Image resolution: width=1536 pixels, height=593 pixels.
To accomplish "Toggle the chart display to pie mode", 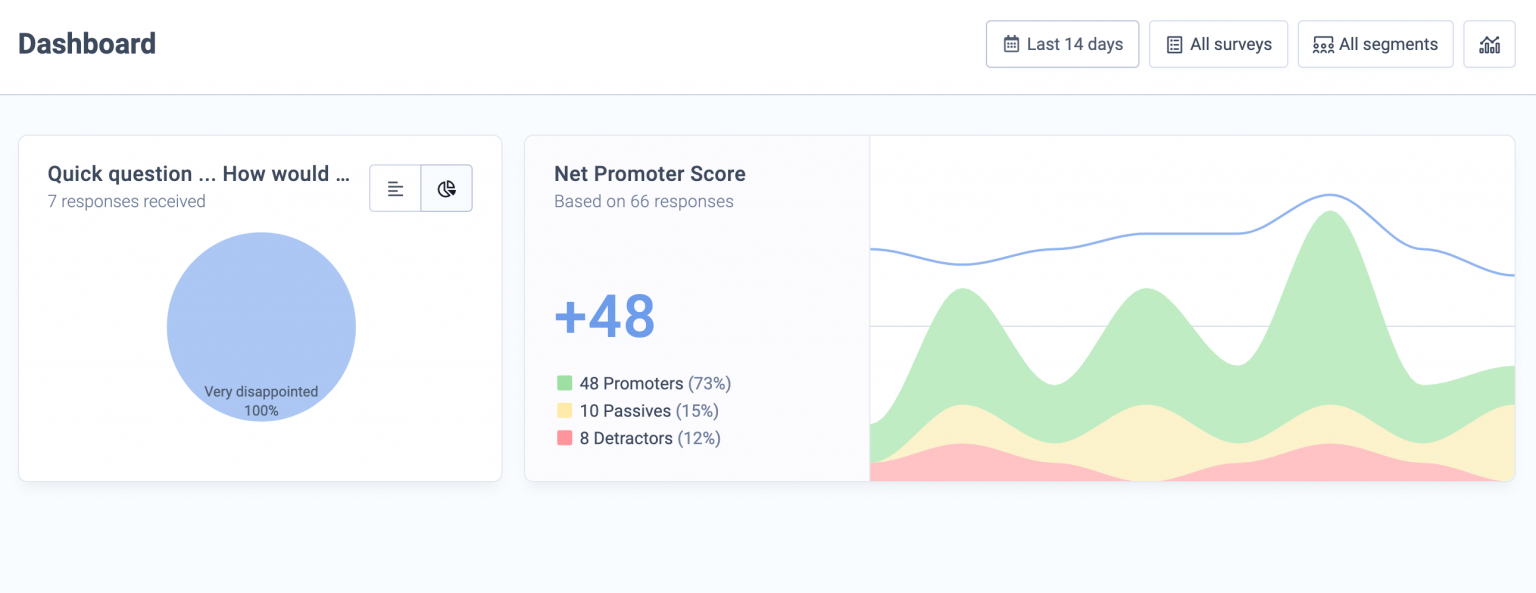I will (446, 188).
